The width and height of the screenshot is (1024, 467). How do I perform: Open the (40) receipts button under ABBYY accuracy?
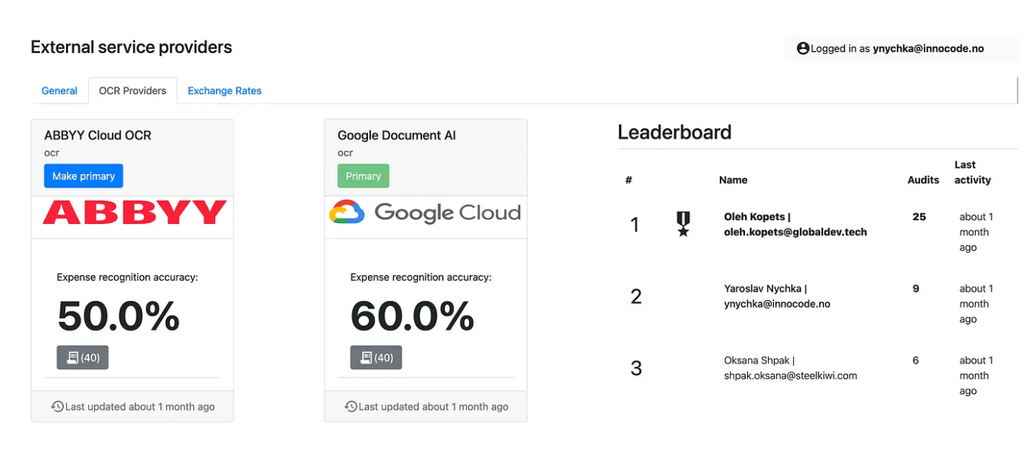(x=82, y=357)
